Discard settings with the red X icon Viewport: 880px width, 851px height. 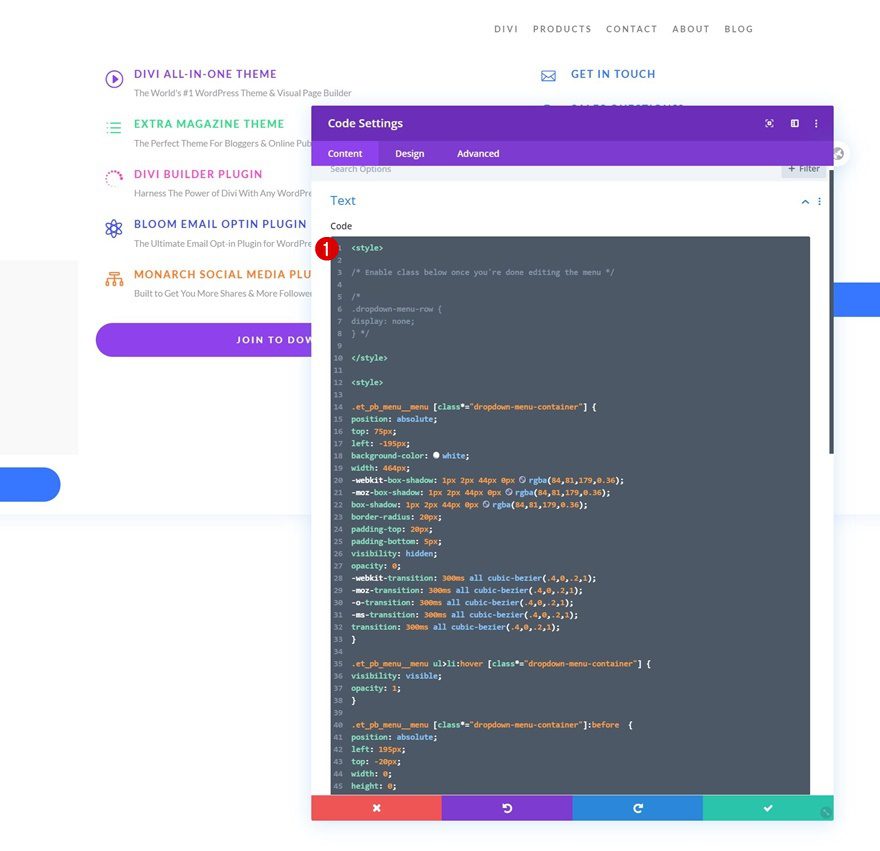[376, 807]
